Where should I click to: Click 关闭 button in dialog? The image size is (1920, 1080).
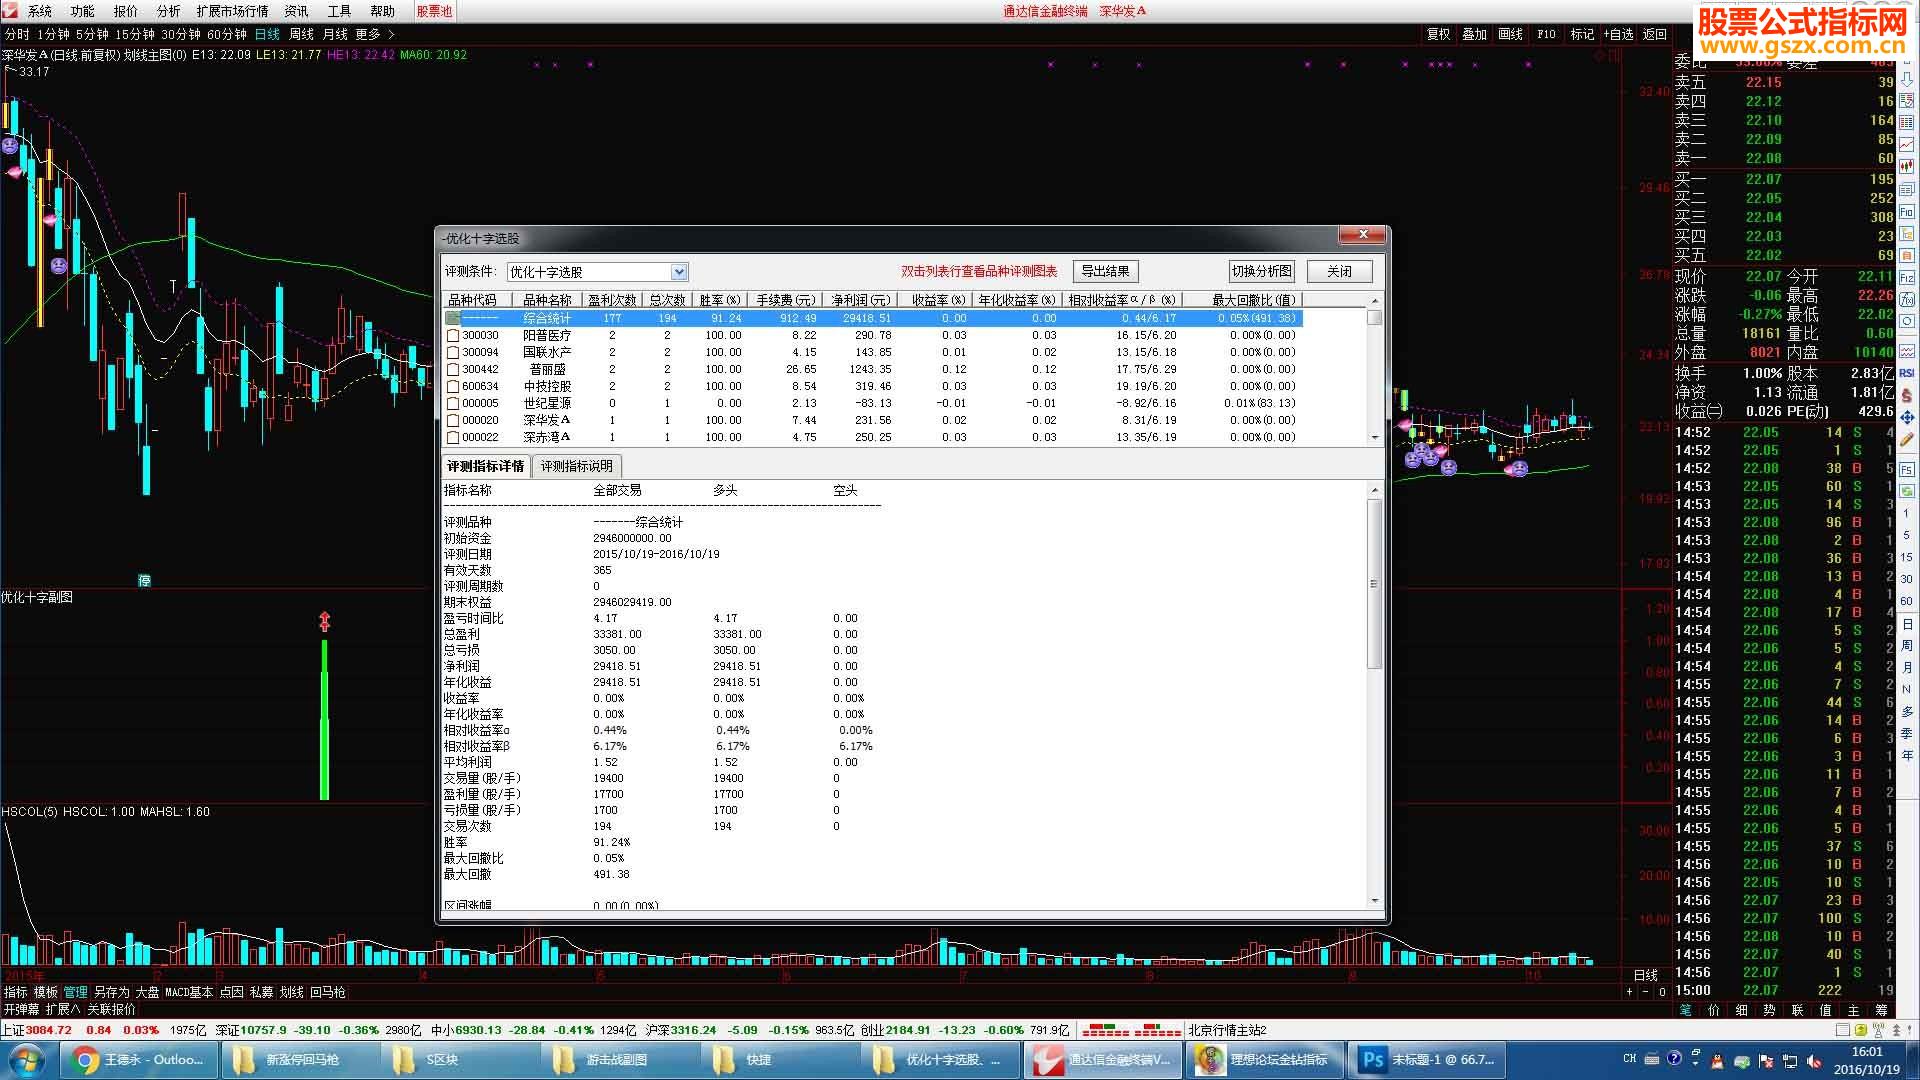coord(1339,272)
